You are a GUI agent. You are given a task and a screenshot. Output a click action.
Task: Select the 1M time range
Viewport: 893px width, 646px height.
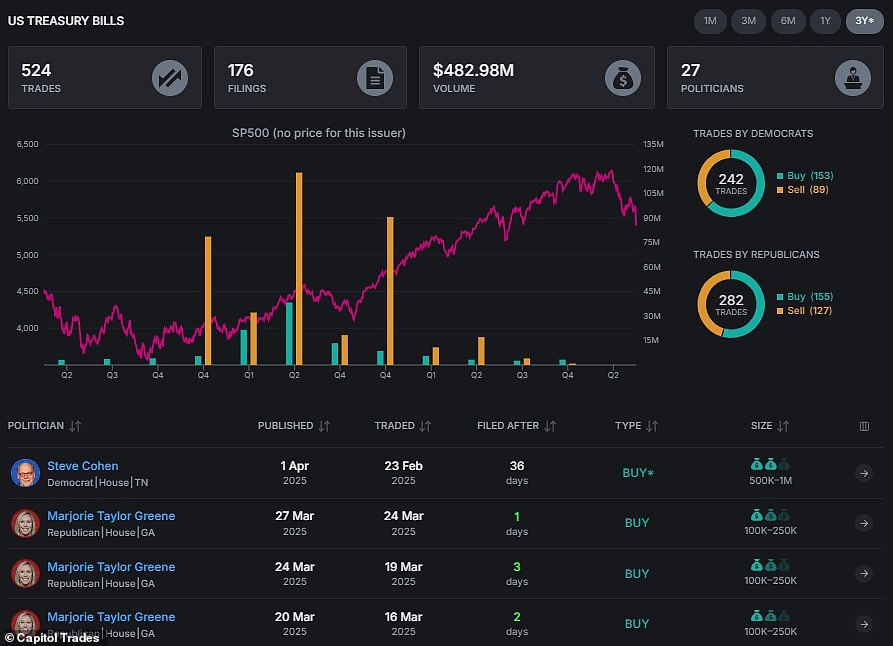pos(710,21)
